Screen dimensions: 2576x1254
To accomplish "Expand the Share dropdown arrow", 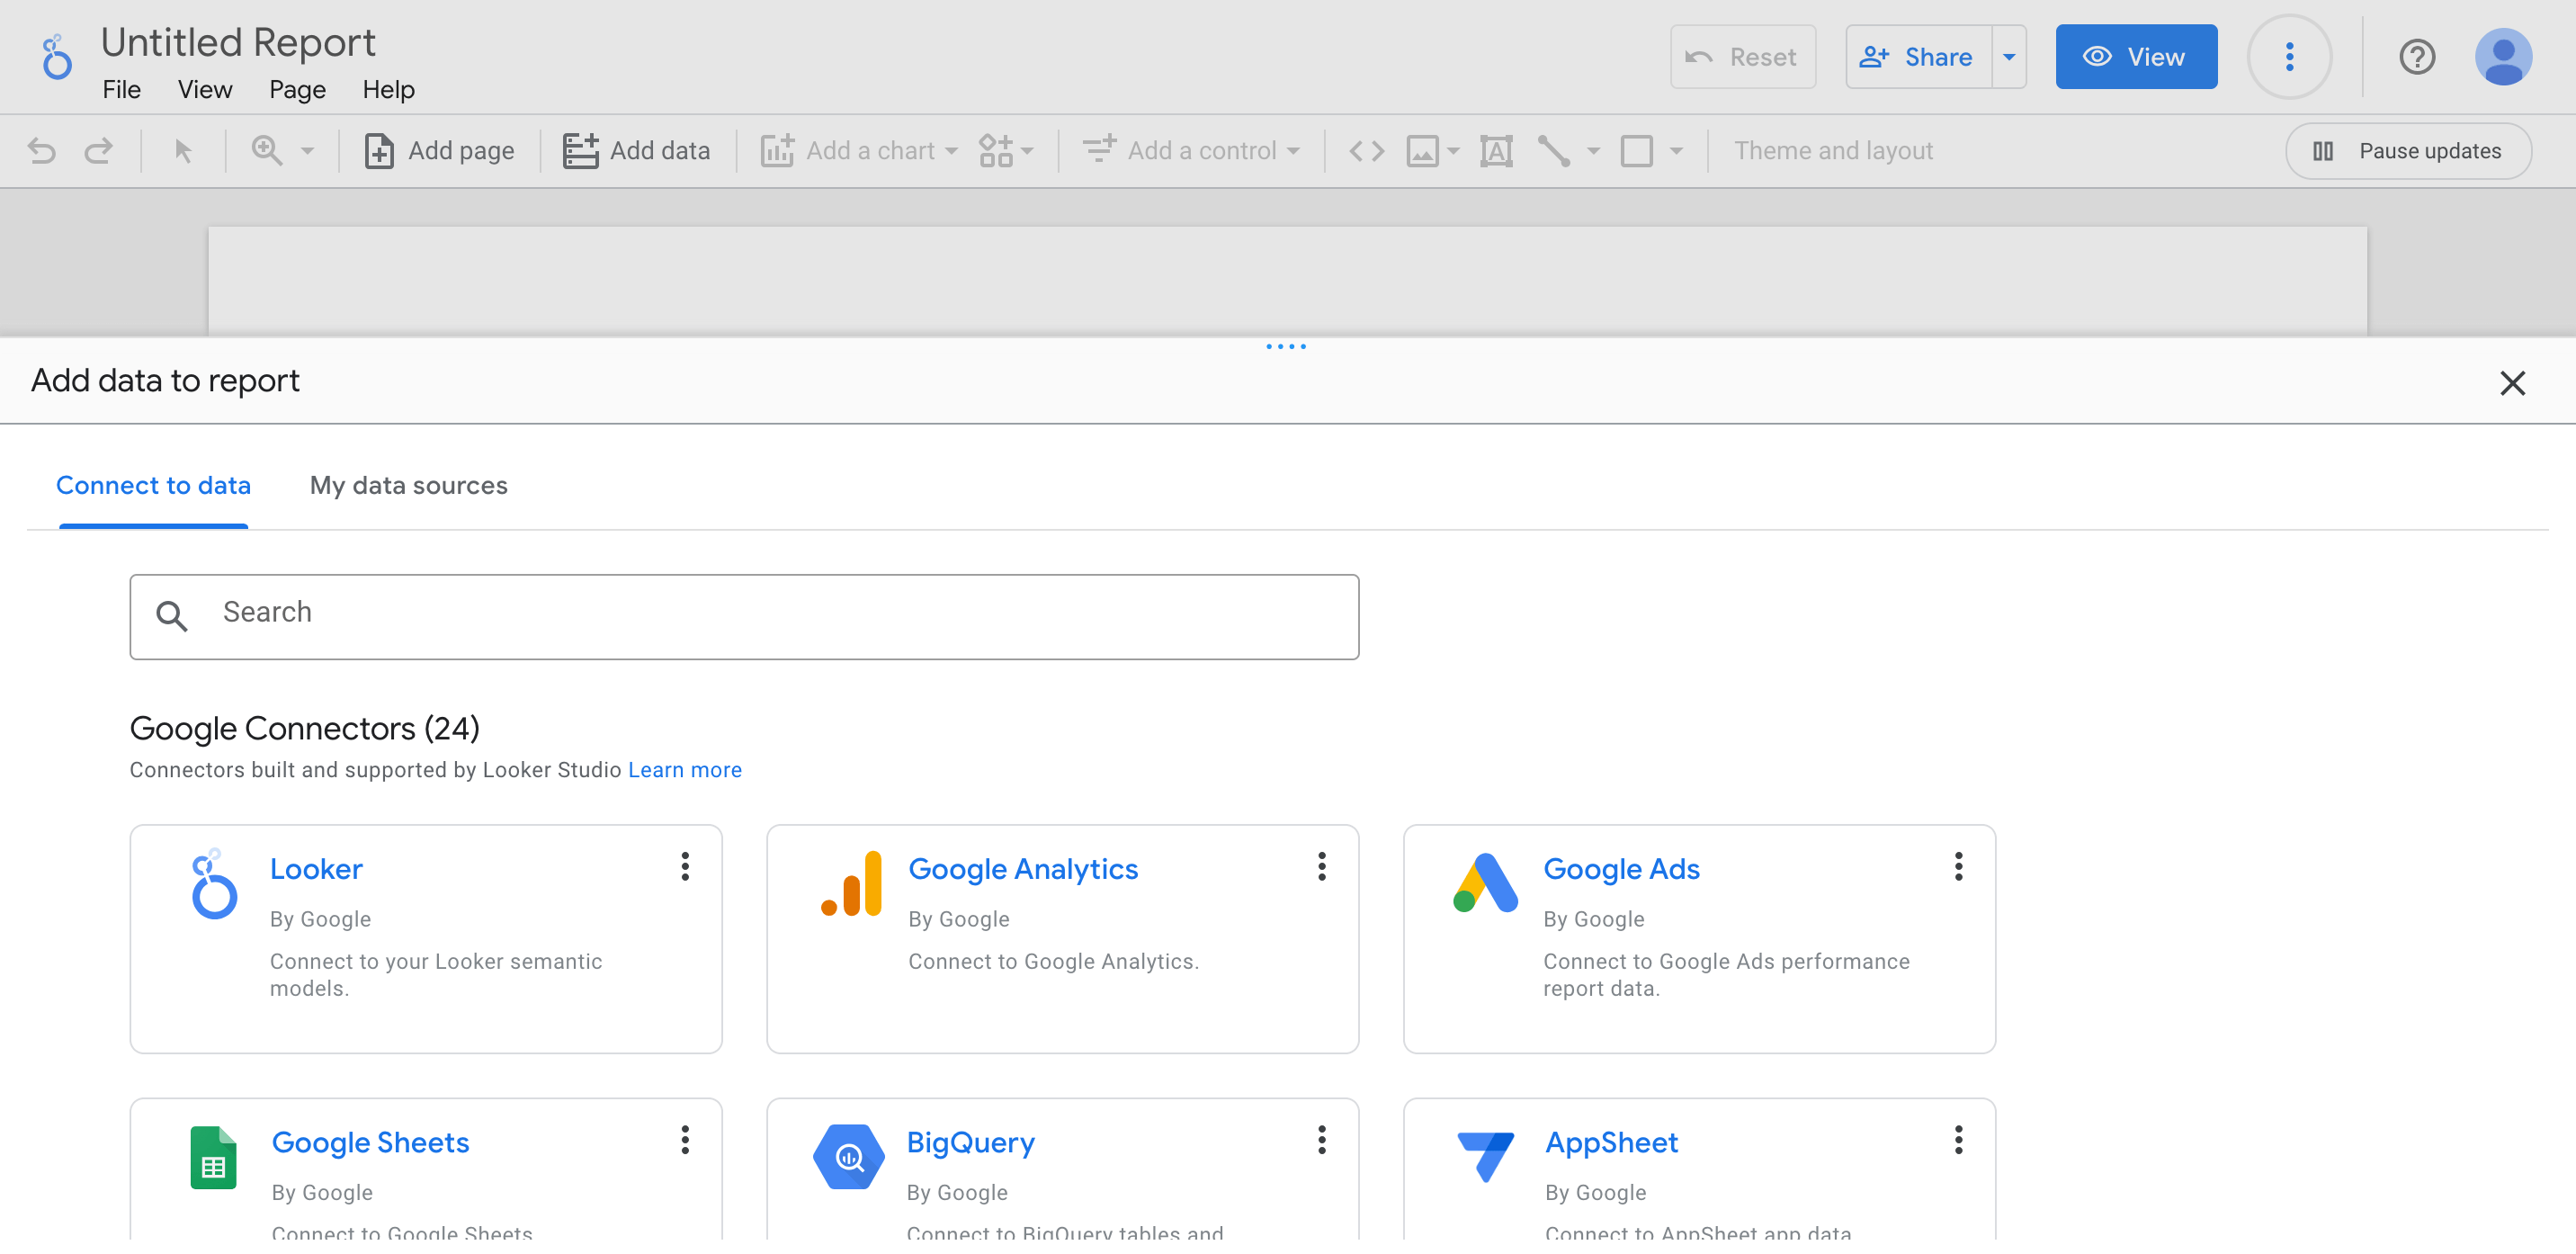I will (2008, 57).
